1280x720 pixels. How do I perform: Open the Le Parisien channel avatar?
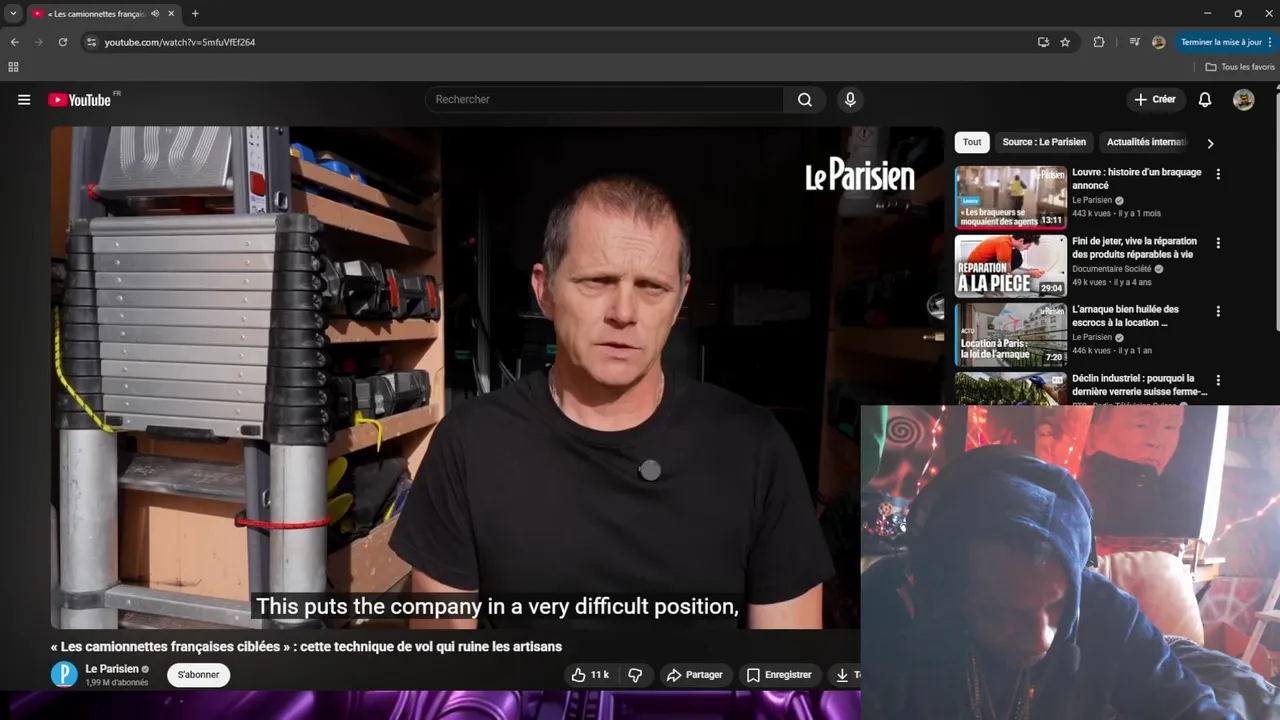[64, 675]
